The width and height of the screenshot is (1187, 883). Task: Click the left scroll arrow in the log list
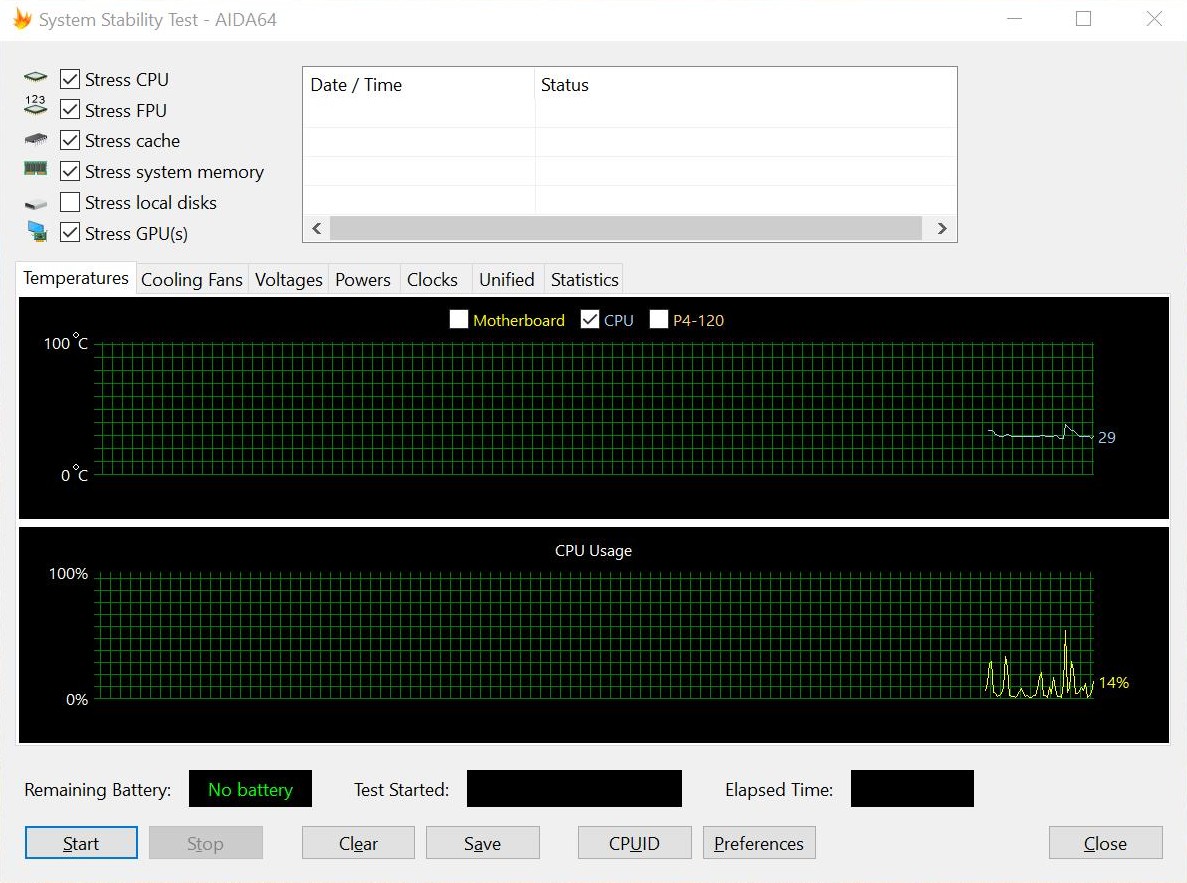(x=316, y=228)
